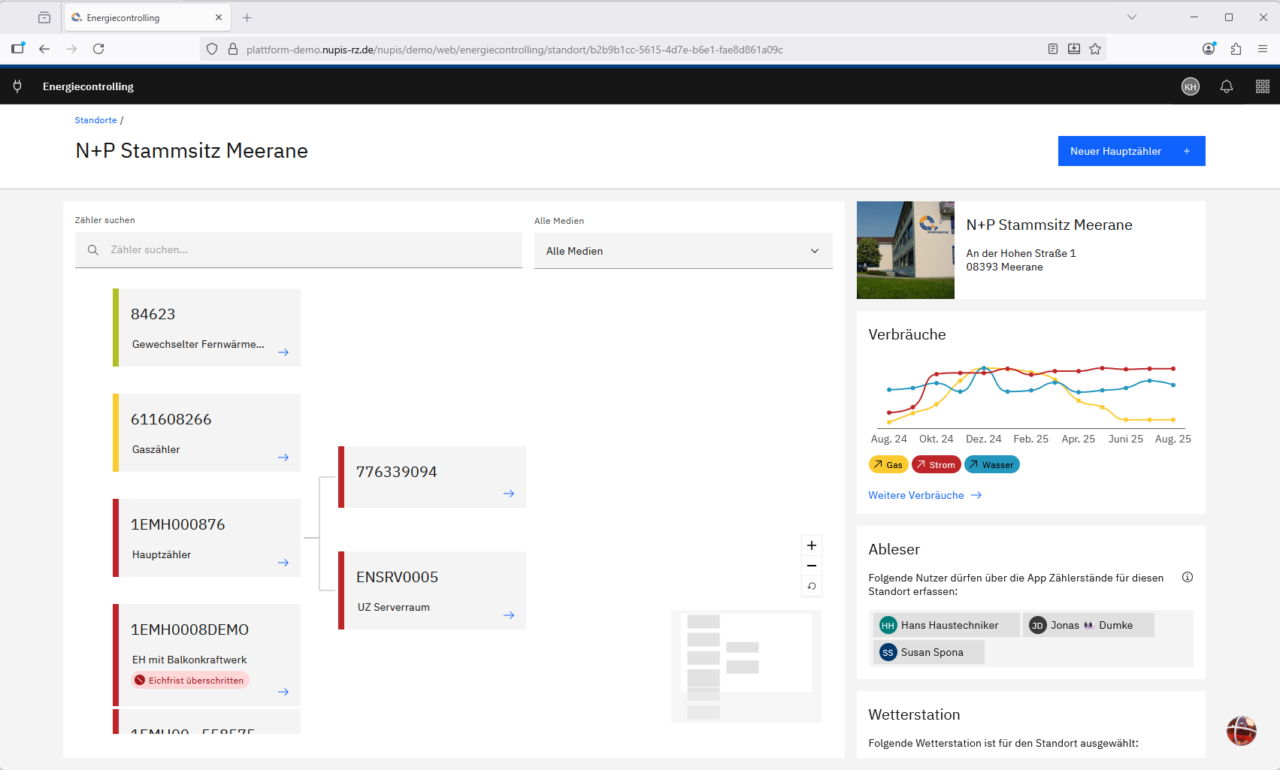The height and width of the screenshot is (770, 1280).
Task: Click the plug icon in app header
Action: click(17, 87)
